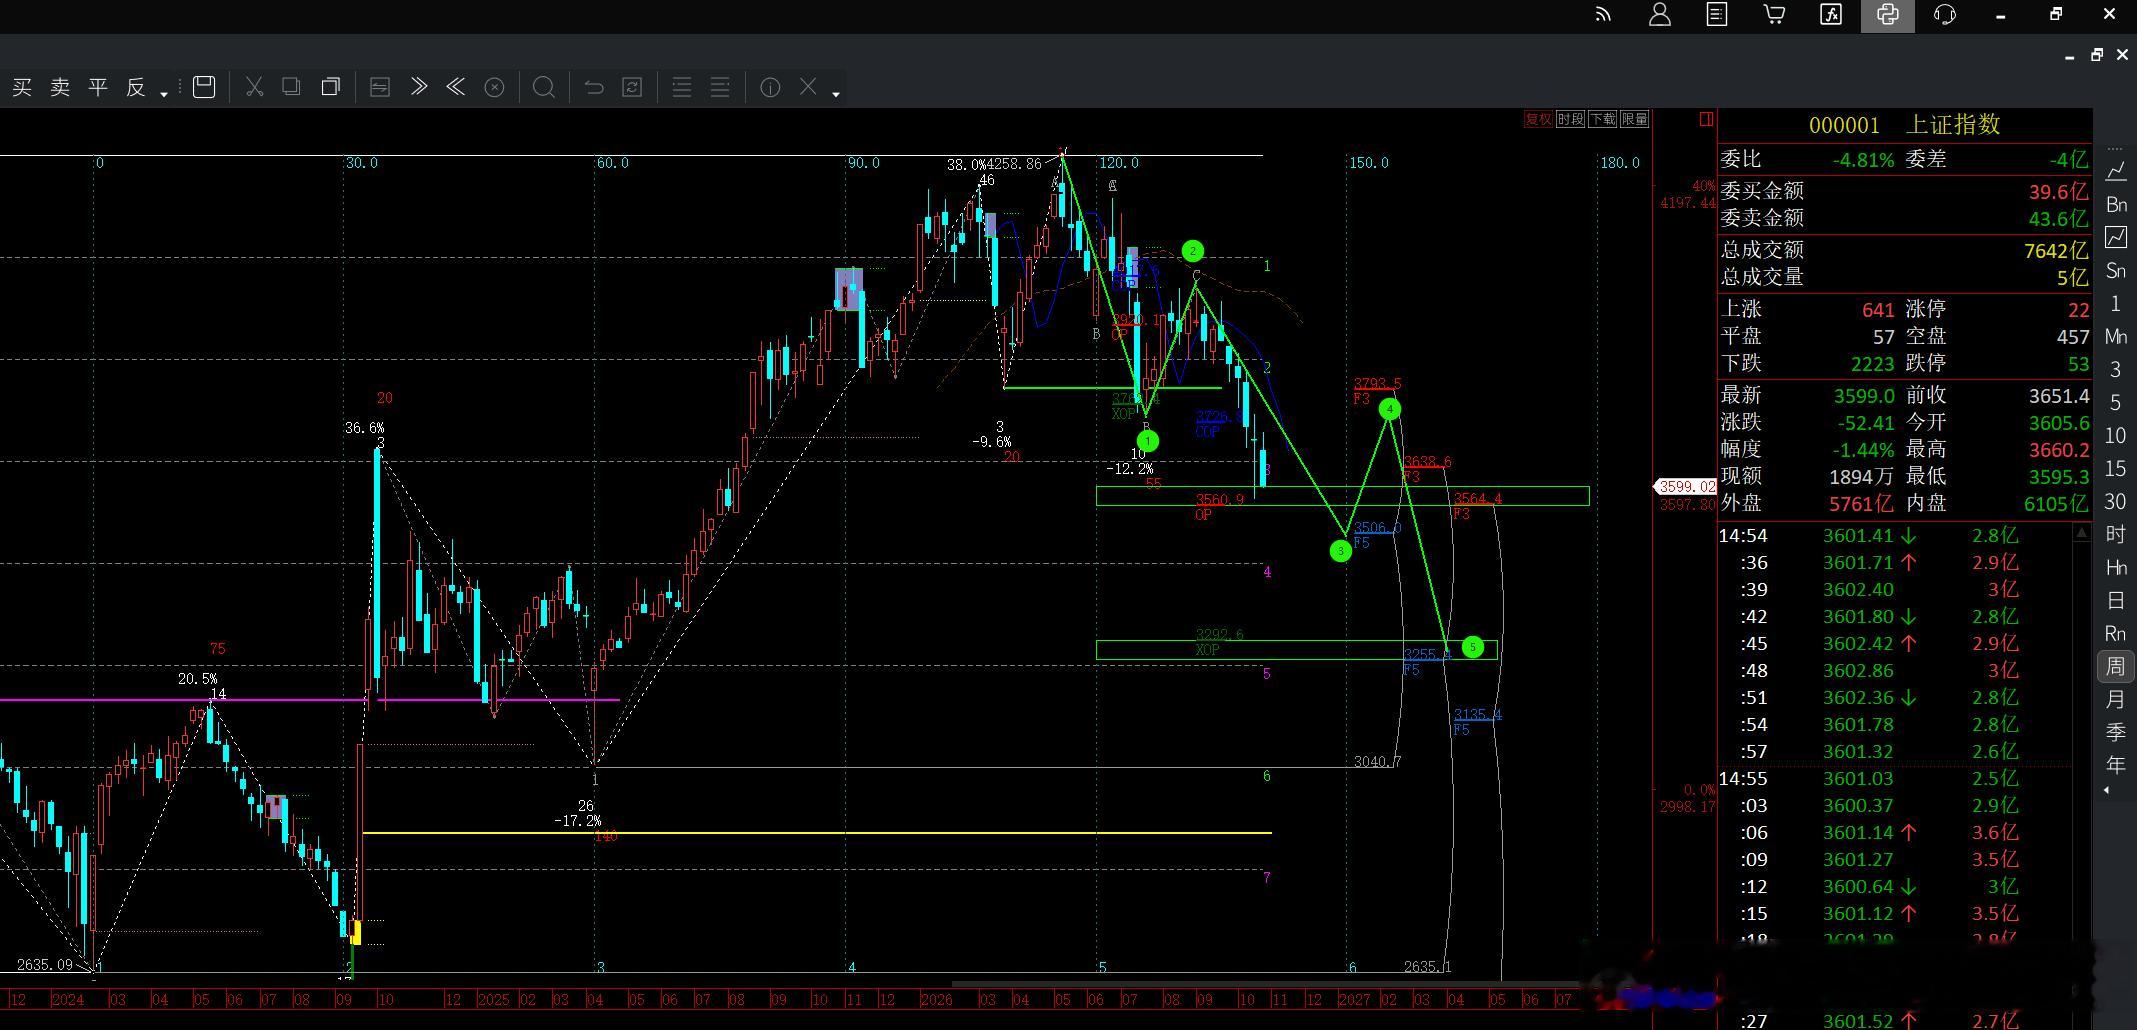Expand dropdown arrow after 反 button
Viewport: 2137px width, 1030px height.
[164, 94]
